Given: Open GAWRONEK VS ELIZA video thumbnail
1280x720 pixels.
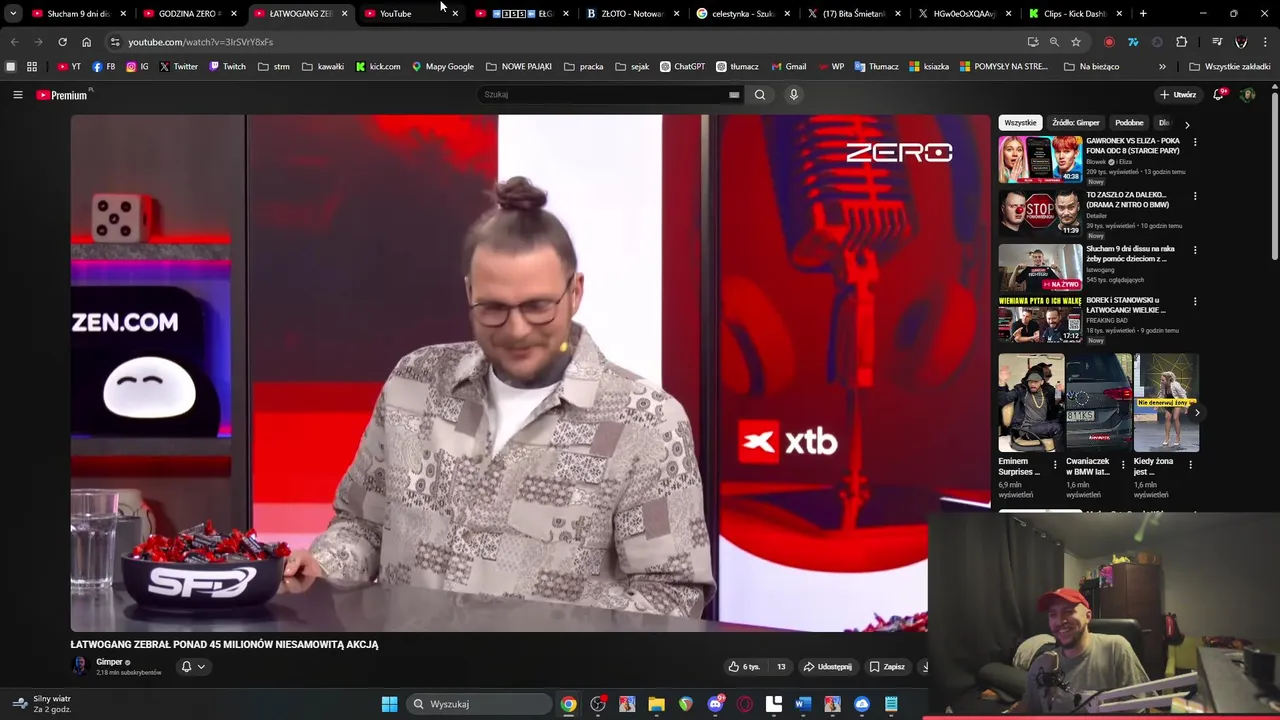Looking at the screenshot, I should [1040, 159].
